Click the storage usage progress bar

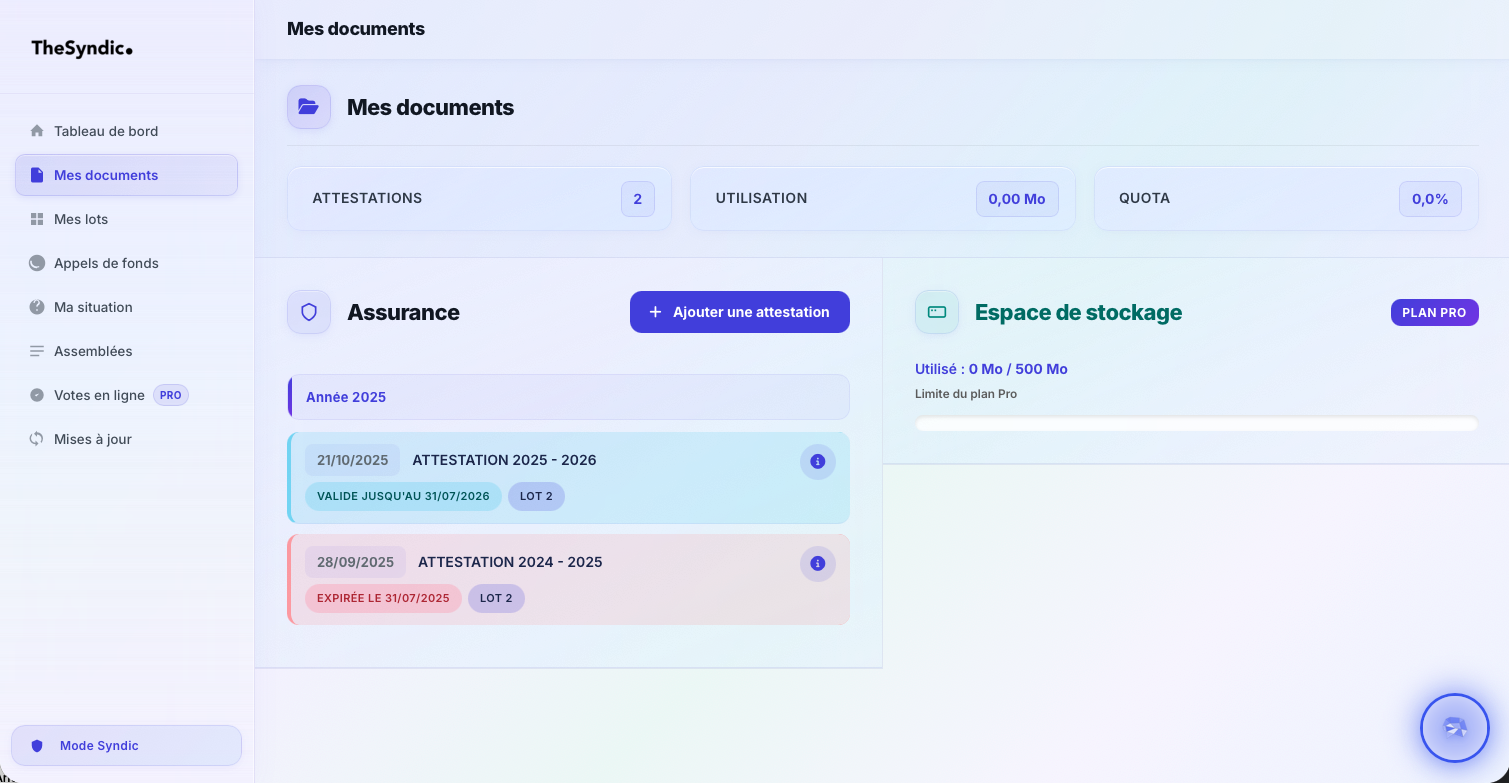point(1195,423)
